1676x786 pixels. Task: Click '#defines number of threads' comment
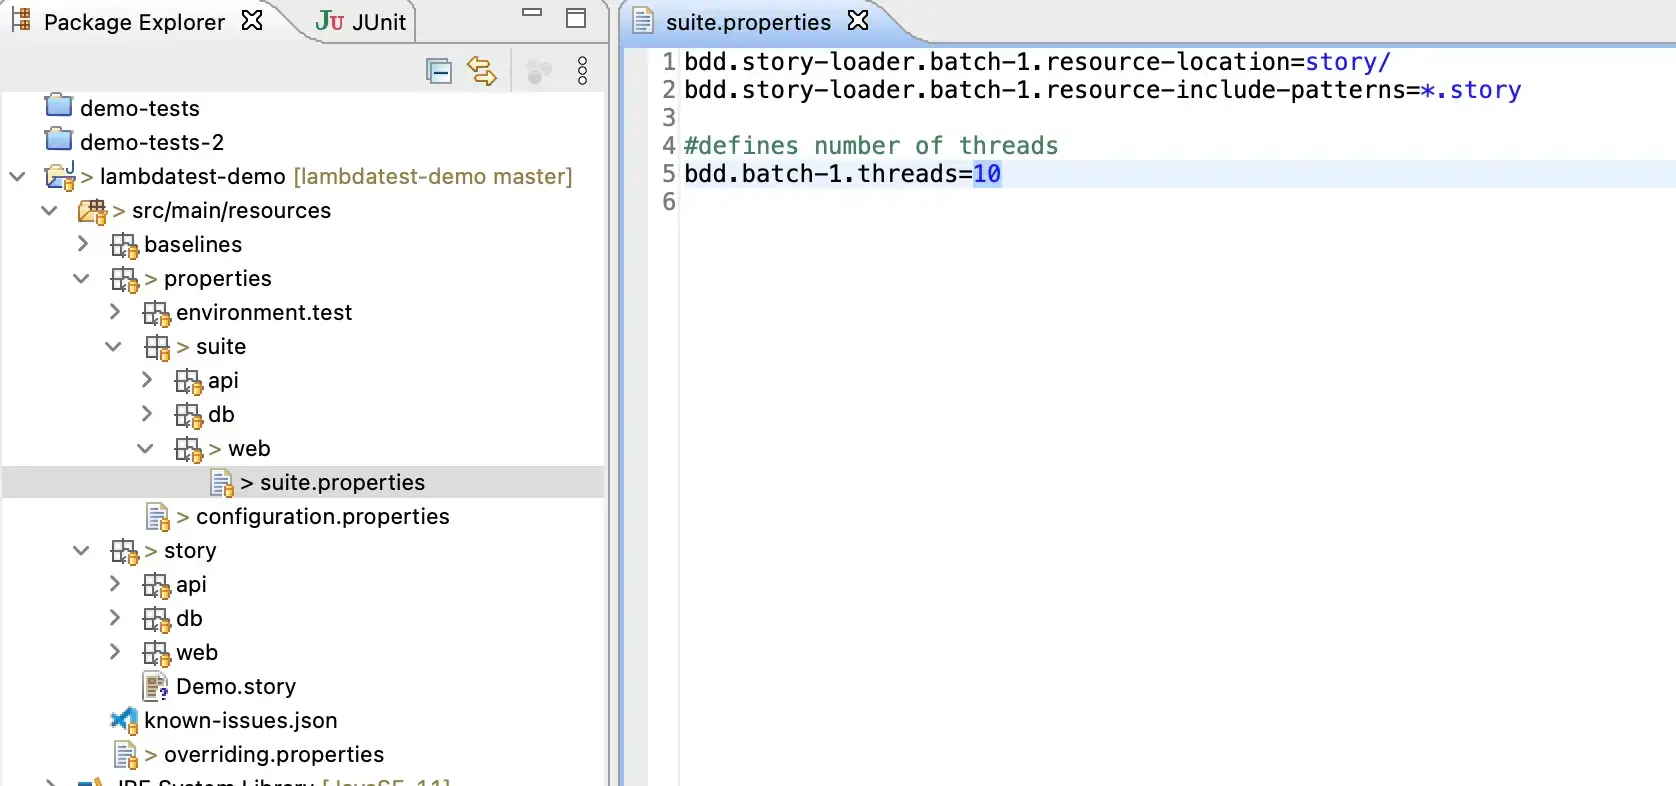[871, 146]
